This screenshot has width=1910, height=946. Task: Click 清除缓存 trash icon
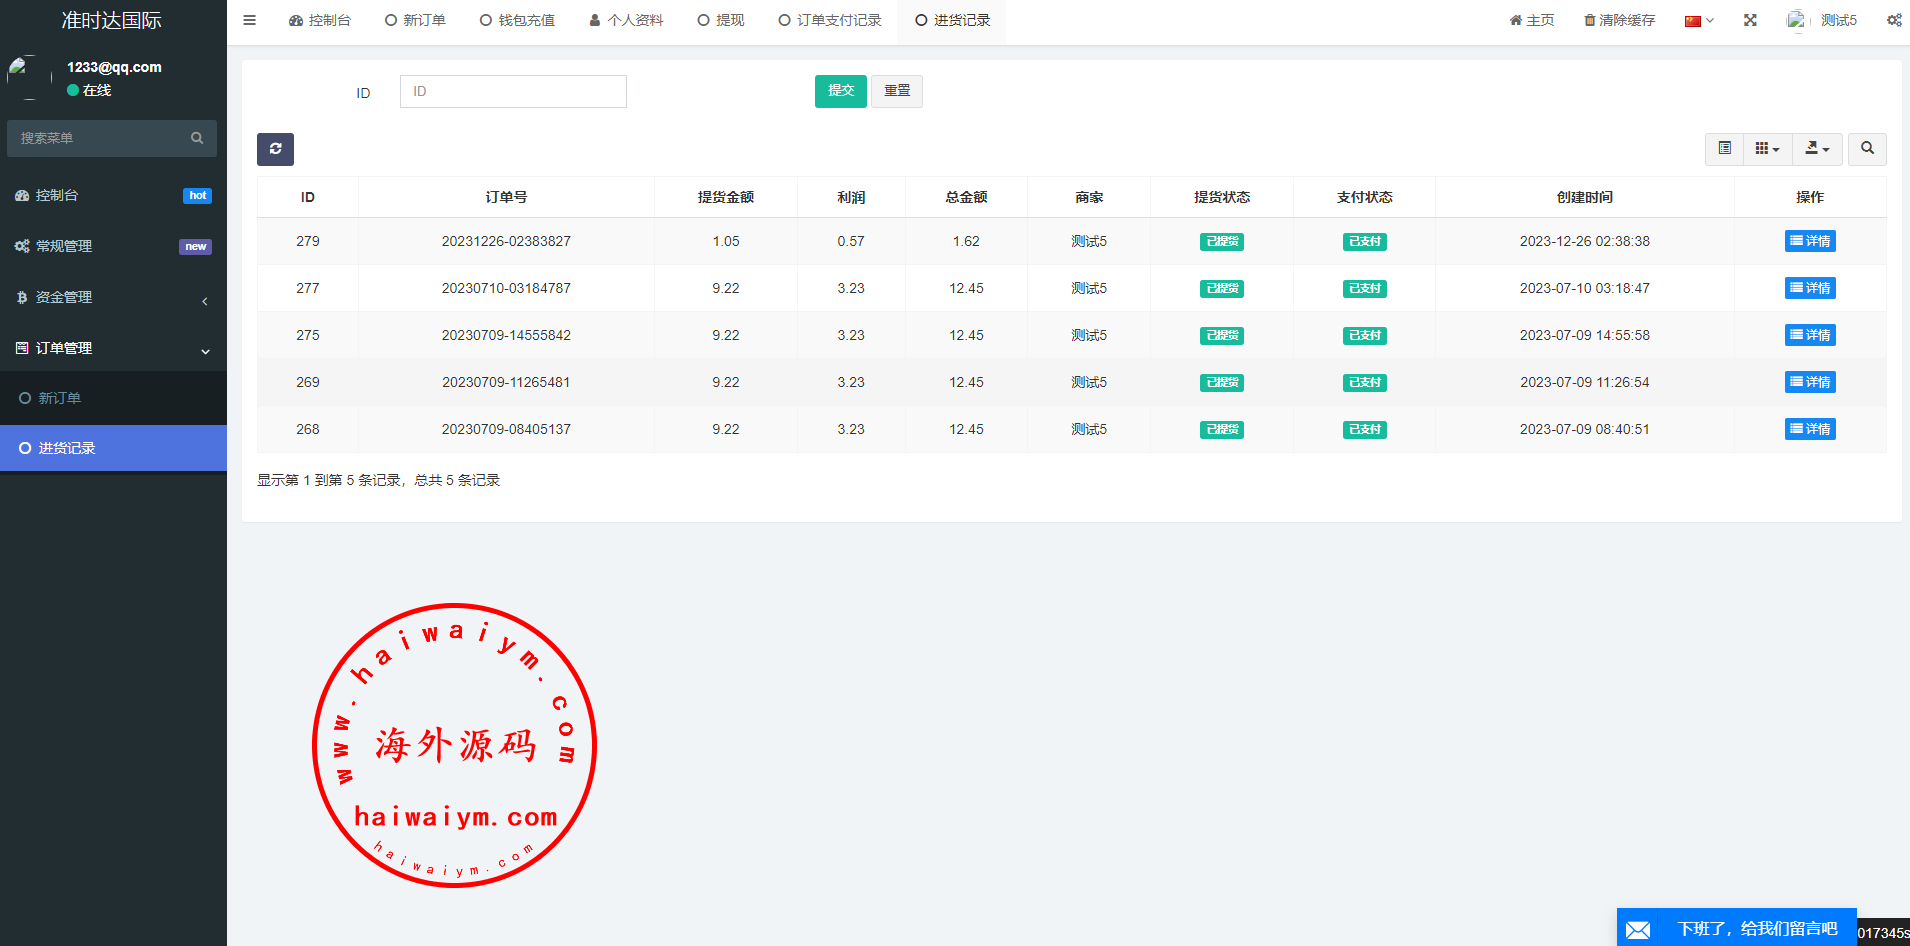pos(1589,20)
